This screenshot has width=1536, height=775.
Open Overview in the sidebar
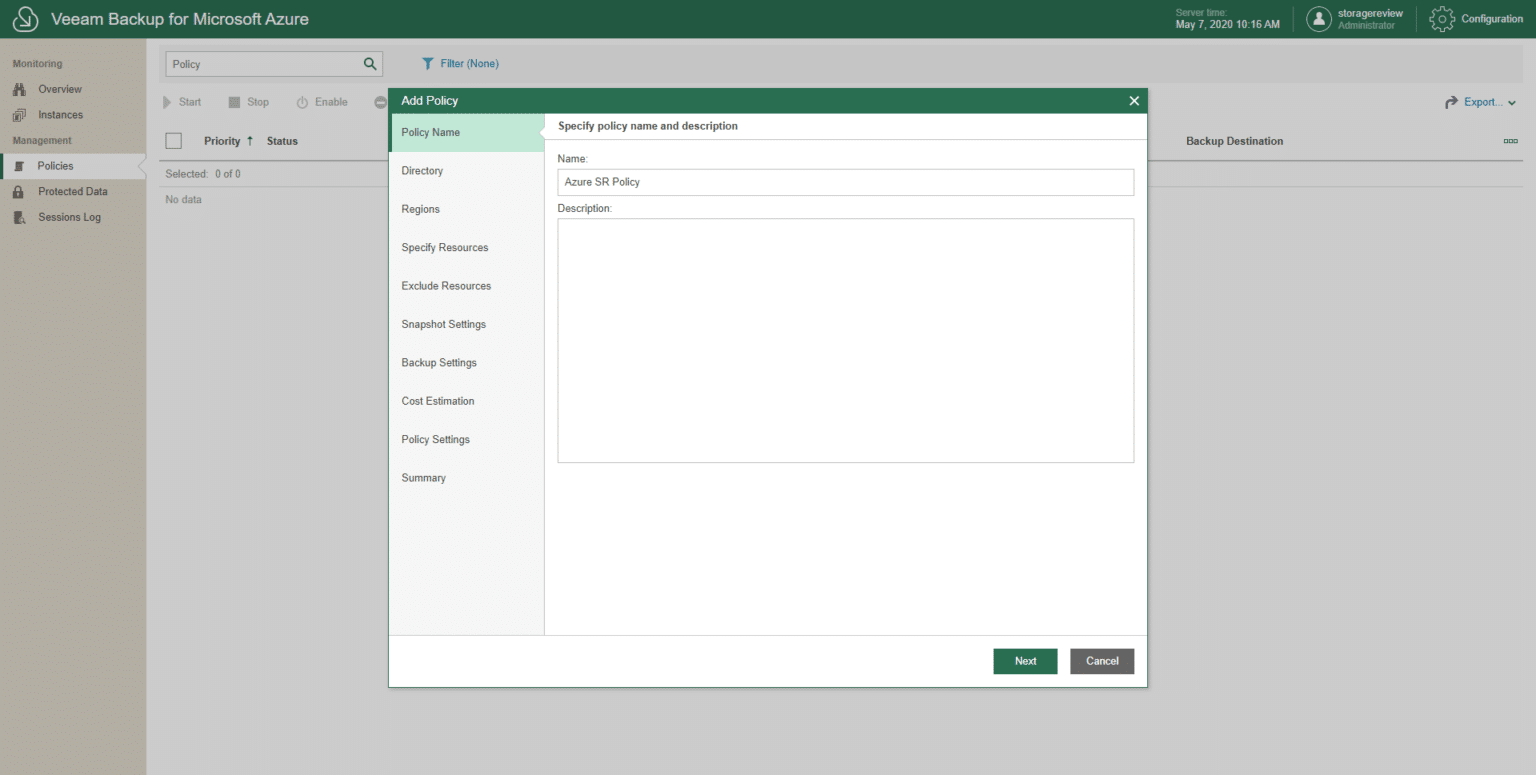60,90
